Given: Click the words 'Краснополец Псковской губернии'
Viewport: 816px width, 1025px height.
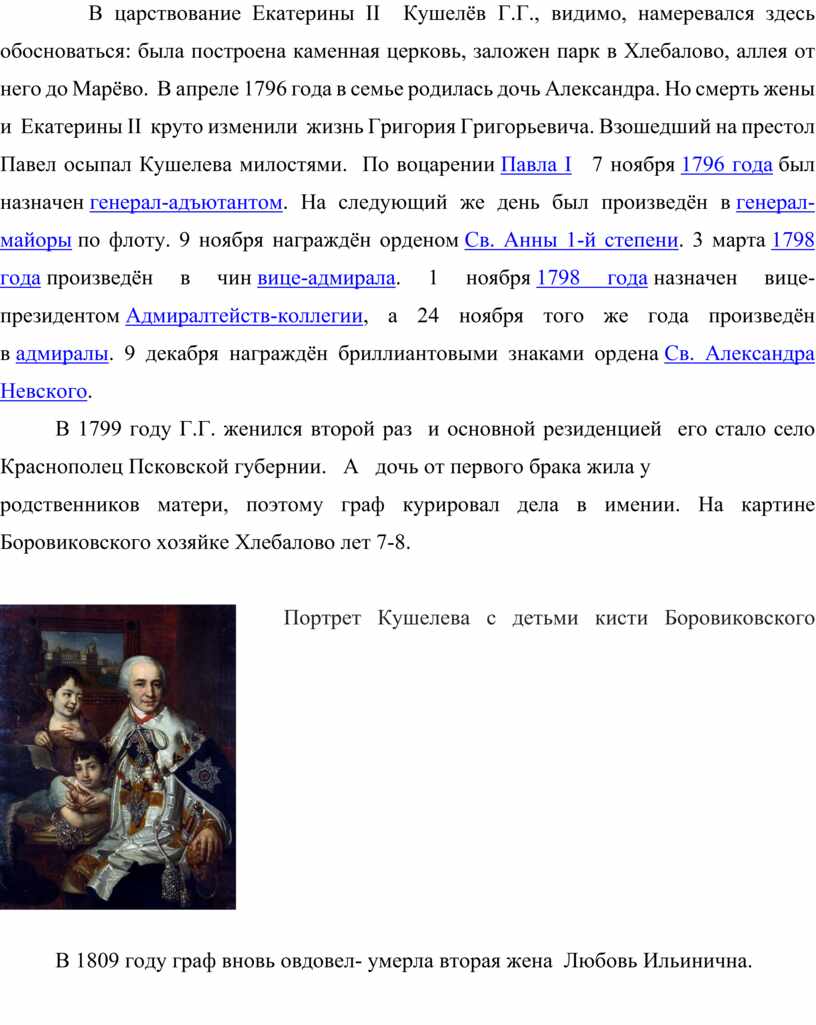Looking at the screenshot, I should pyautogui.click(x=162, y=467).
